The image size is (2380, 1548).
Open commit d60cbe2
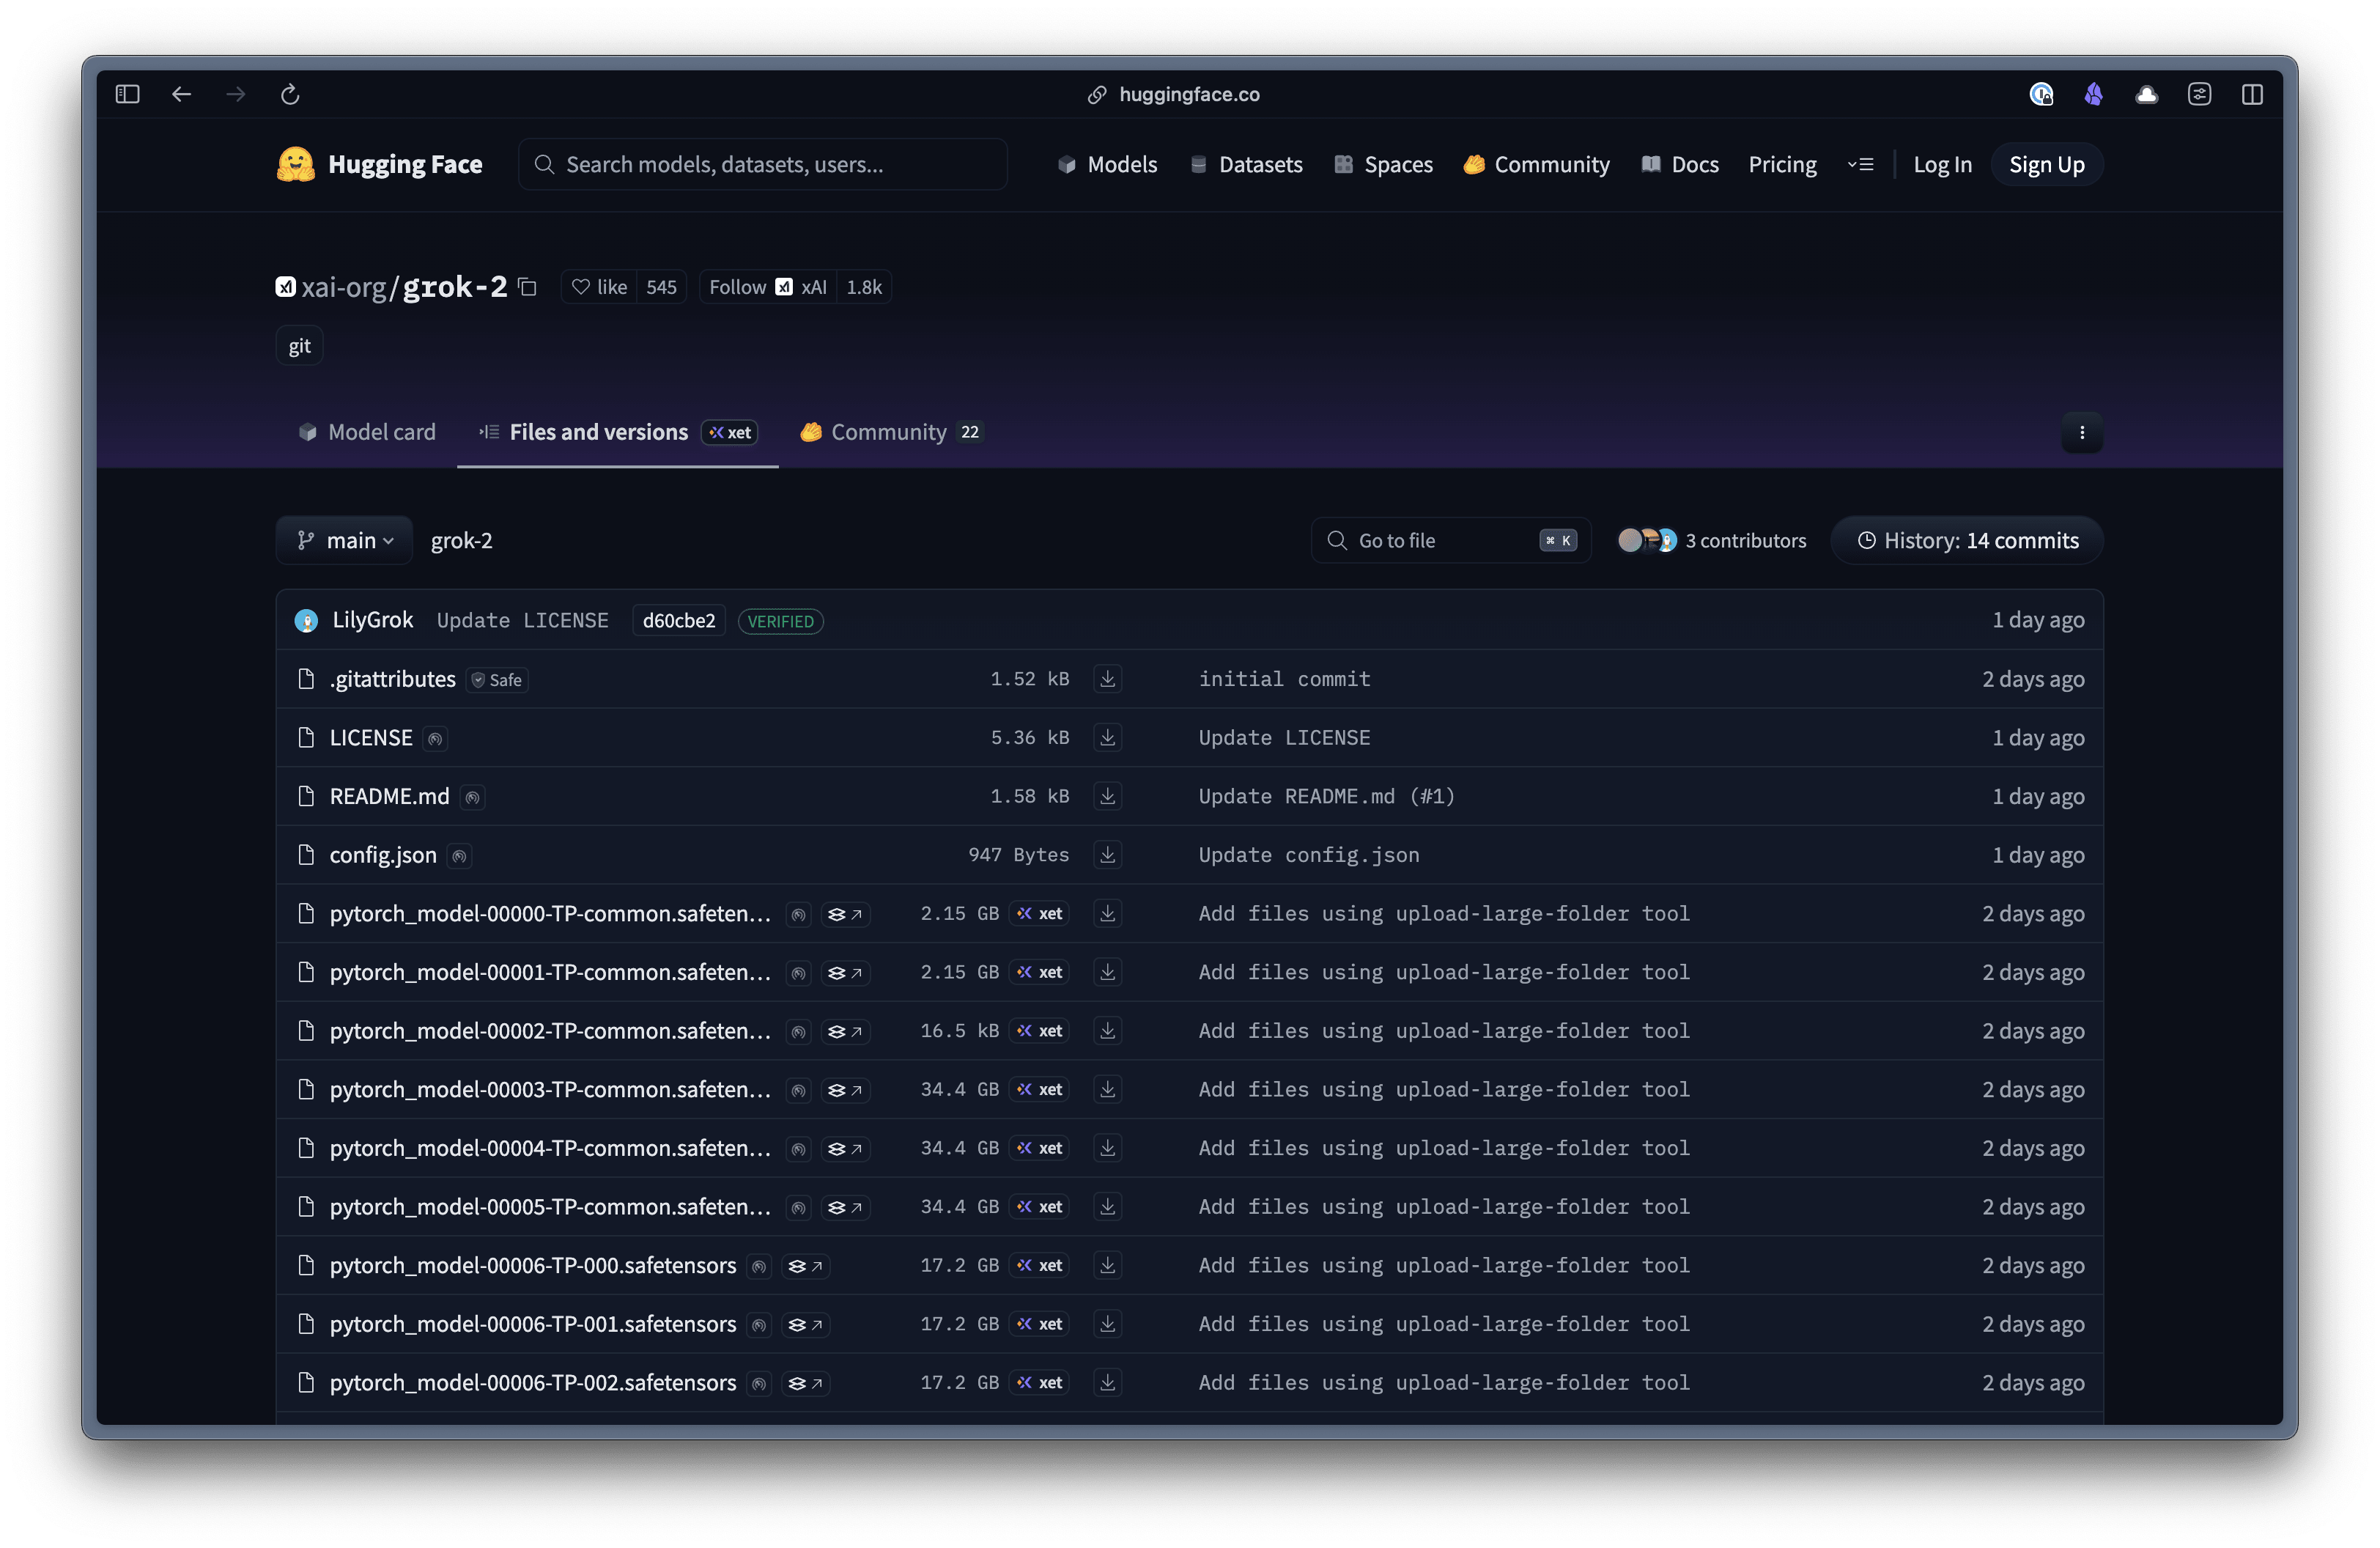pyautogui.click(x=679, y=621)
